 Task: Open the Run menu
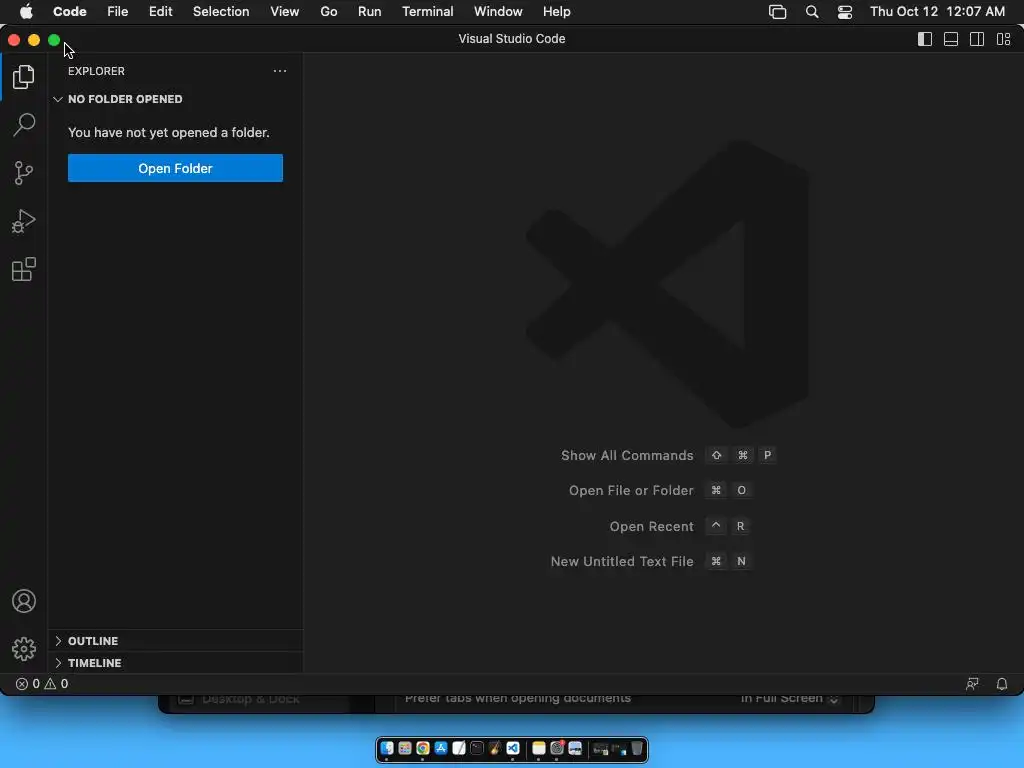point(370,12)
